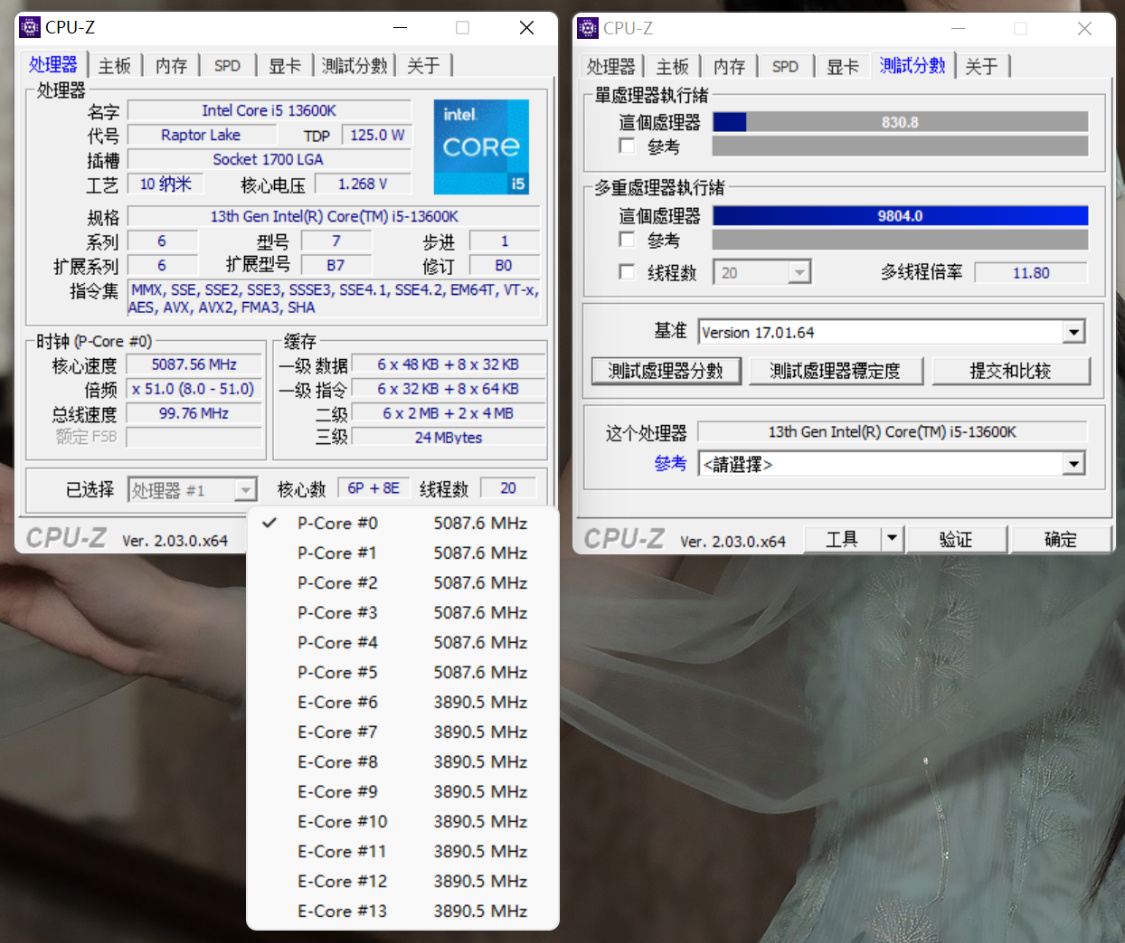Enable the multi-thread 參考 reference checkbox

pos(627,239)
